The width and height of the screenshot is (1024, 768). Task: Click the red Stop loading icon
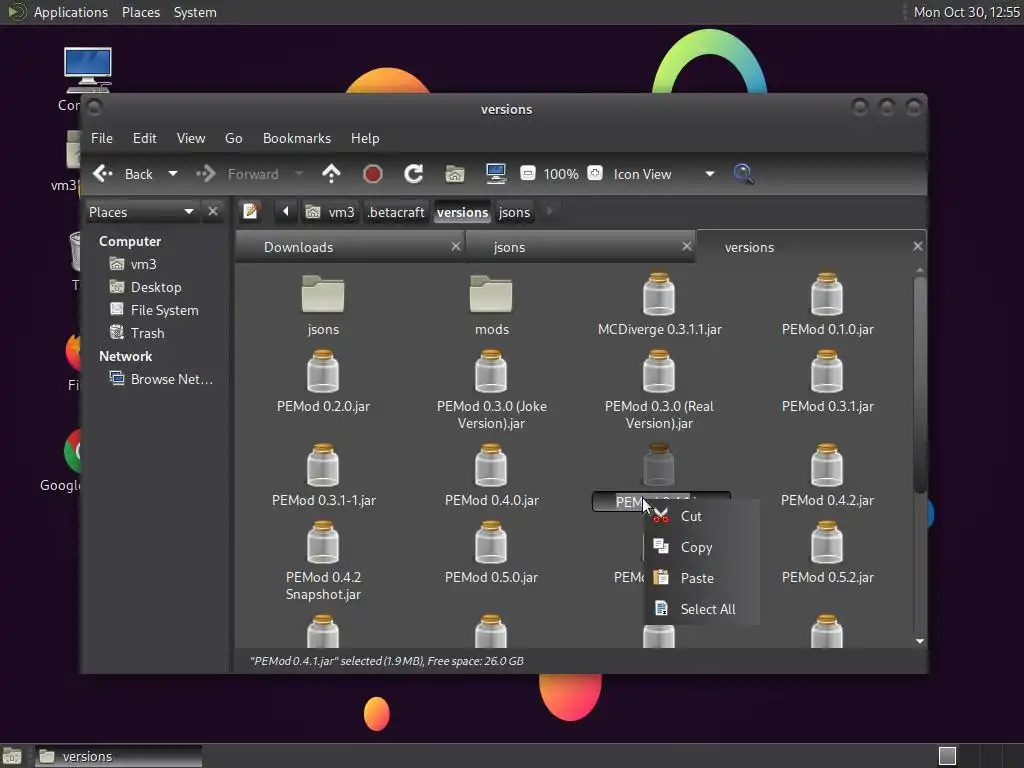point(372,174)
